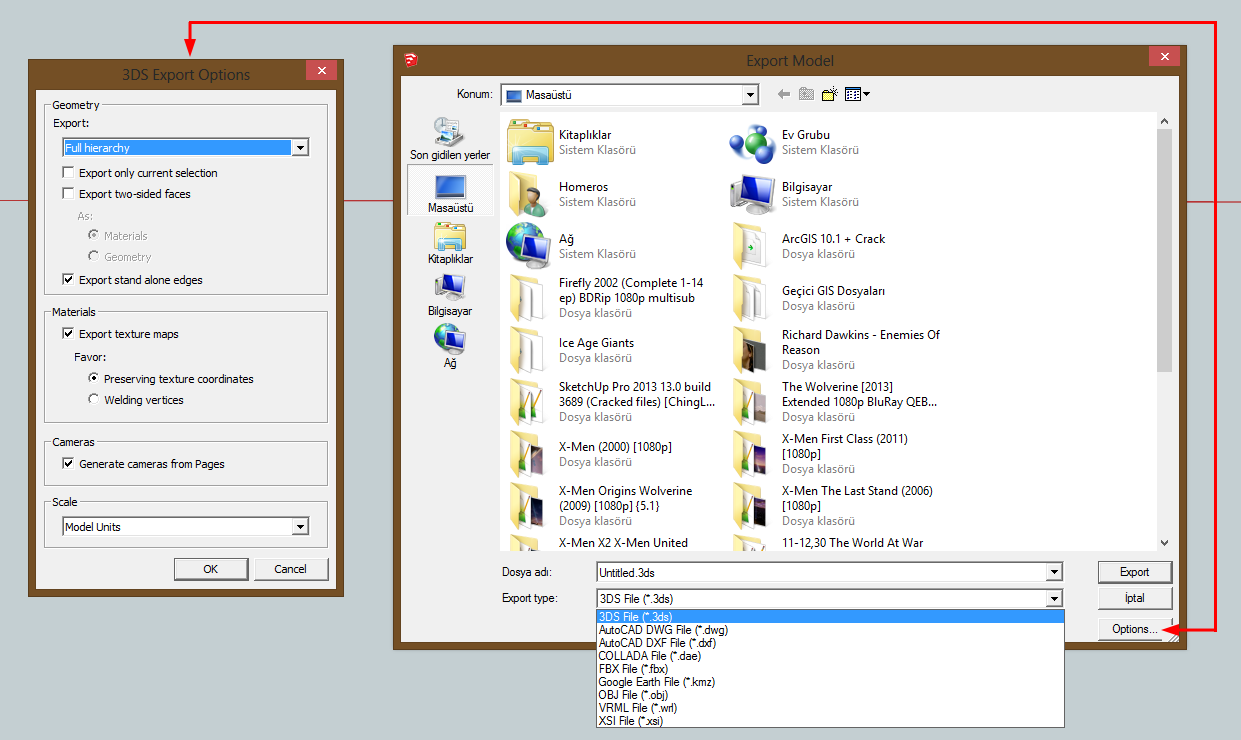
Task: Select the Kitaplıklar system folder icon
Action: 530,142
